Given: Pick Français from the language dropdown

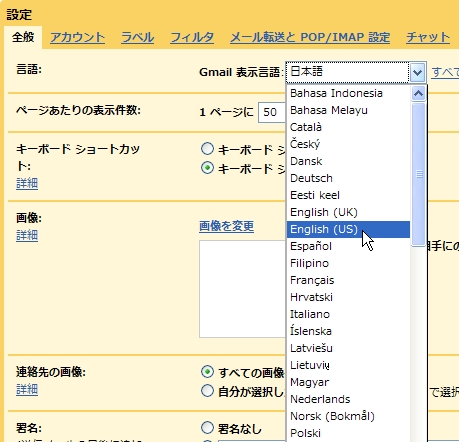Looking at the screenshot, I should (348, 280).
